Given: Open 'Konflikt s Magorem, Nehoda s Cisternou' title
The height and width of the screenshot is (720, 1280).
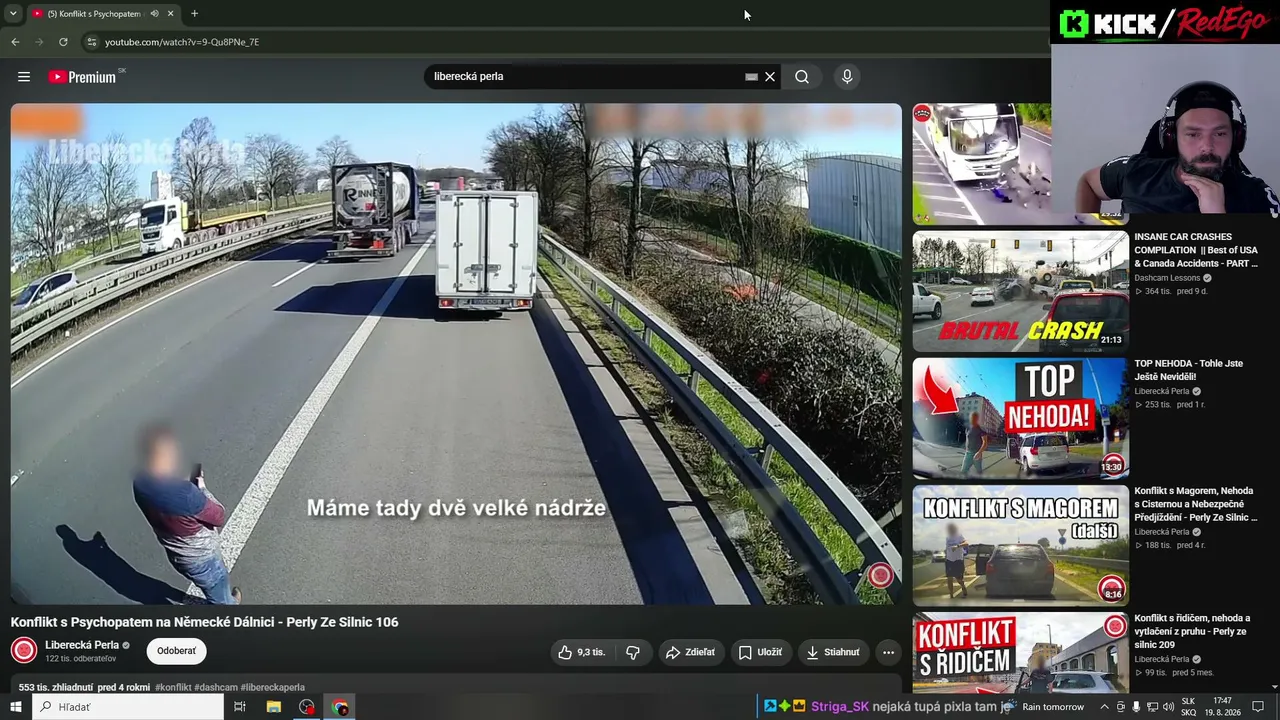Looking at the screenshot, I should [x=1196, y=504].
